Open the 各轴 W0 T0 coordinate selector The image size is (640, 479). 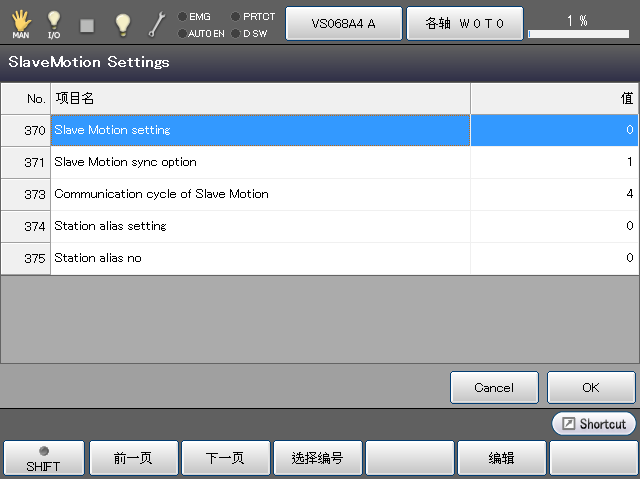pos(464,23)
